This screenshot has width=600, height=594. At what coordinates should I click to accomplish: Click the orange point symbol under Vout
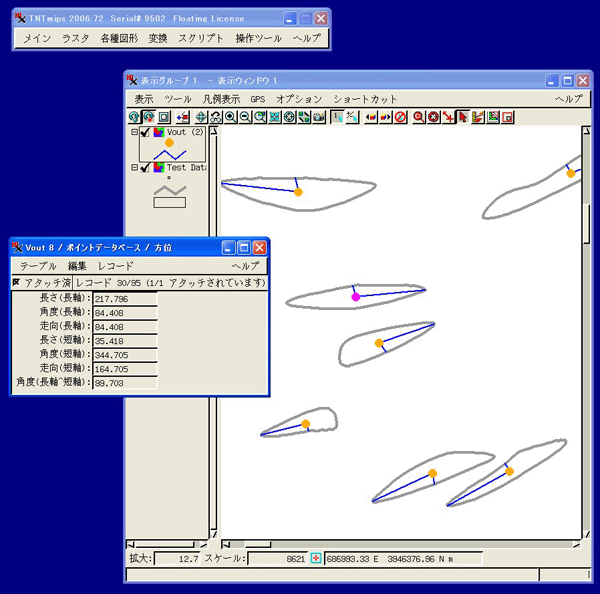(169, 143)
